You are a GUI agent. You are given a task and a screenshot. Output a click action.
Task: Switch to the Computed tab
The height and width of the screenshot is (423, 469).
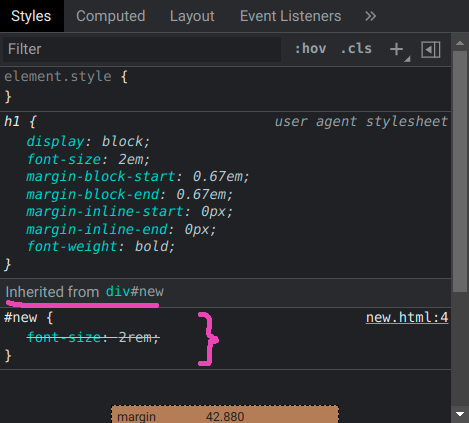[111, 16]
